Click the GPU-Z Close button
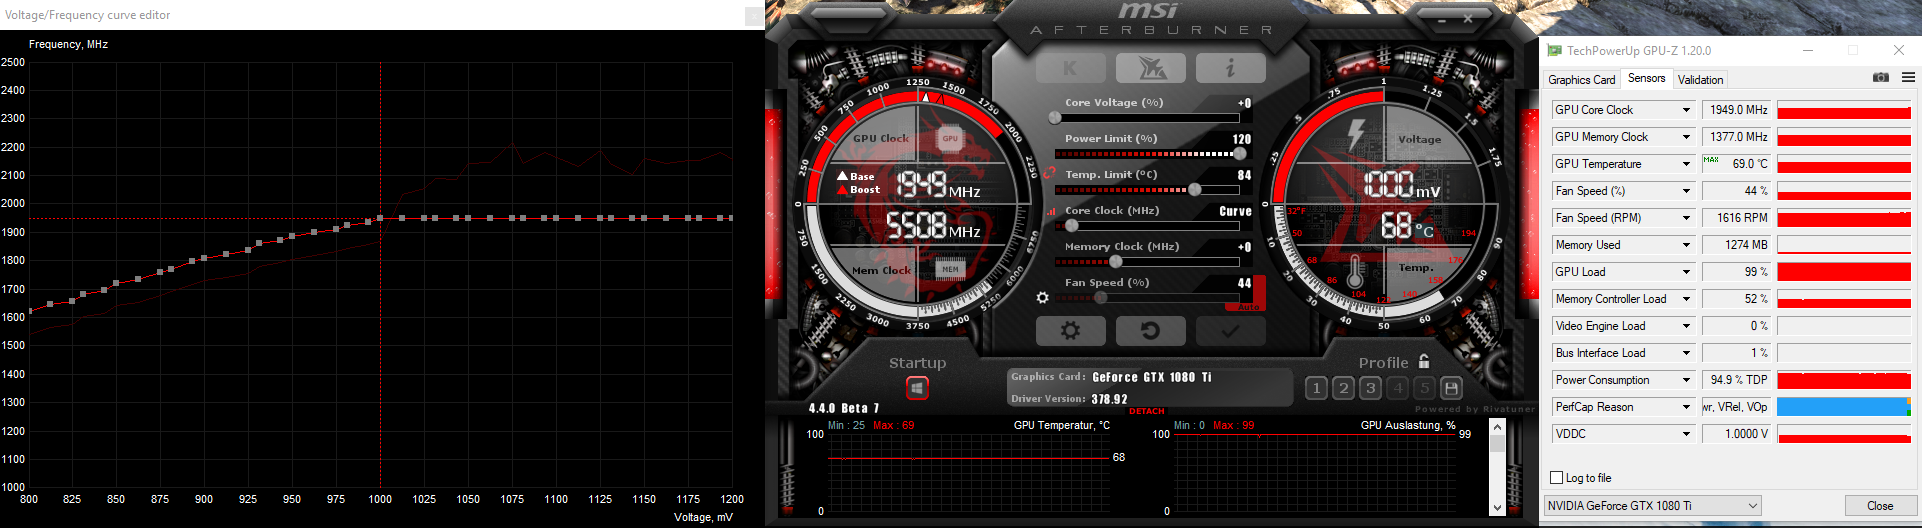This screenshot has height=528, width=1922. coord(1879,506)
